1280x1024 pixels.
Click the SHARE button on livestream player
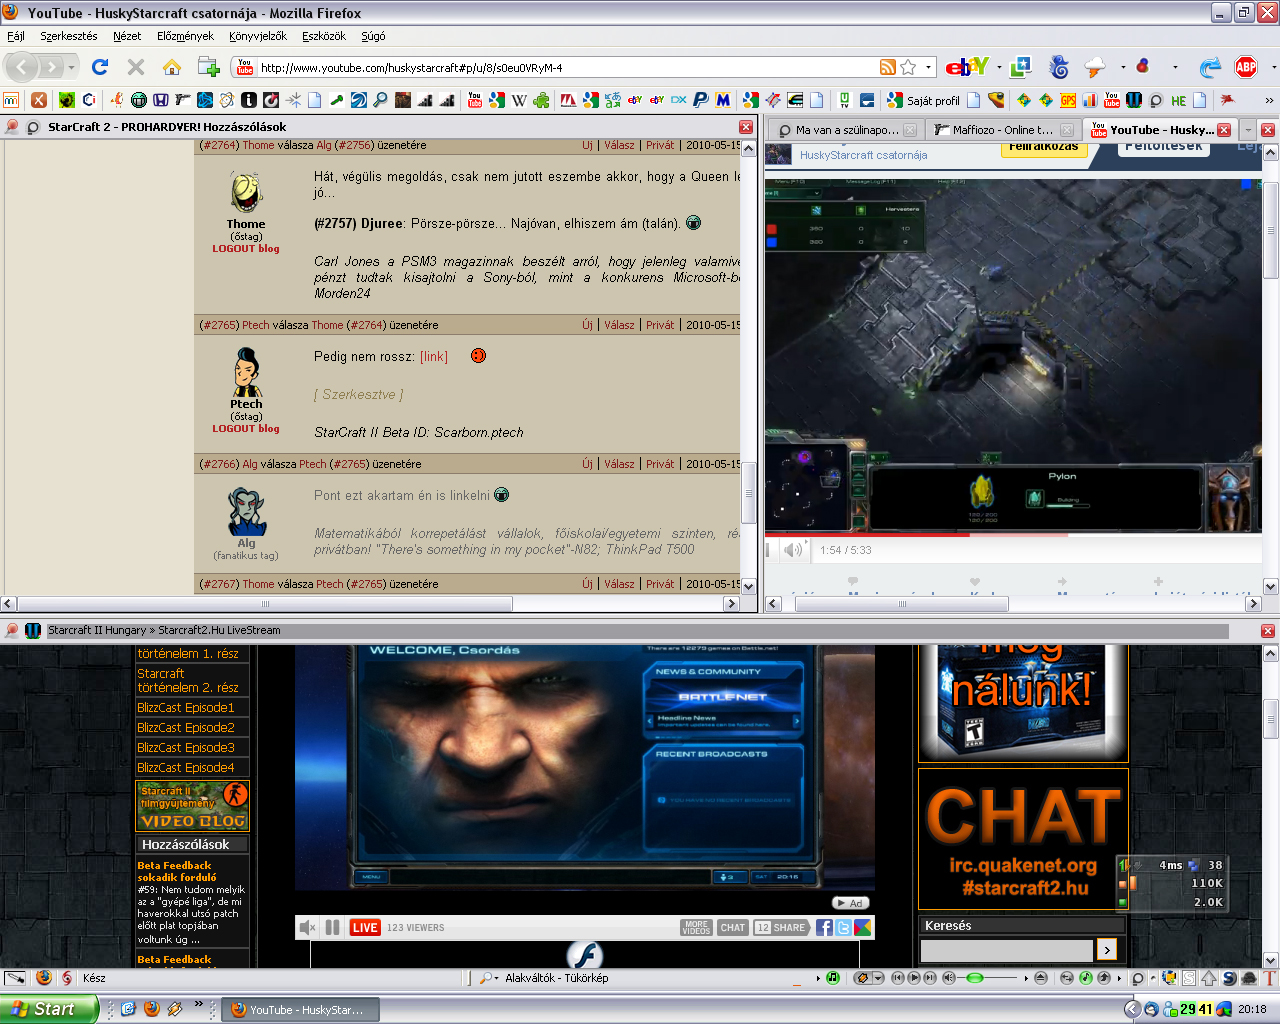click(780, 927)
